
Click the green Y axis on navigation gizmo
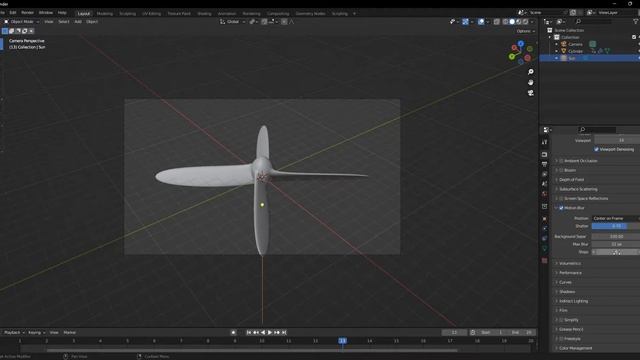[512, 57]
